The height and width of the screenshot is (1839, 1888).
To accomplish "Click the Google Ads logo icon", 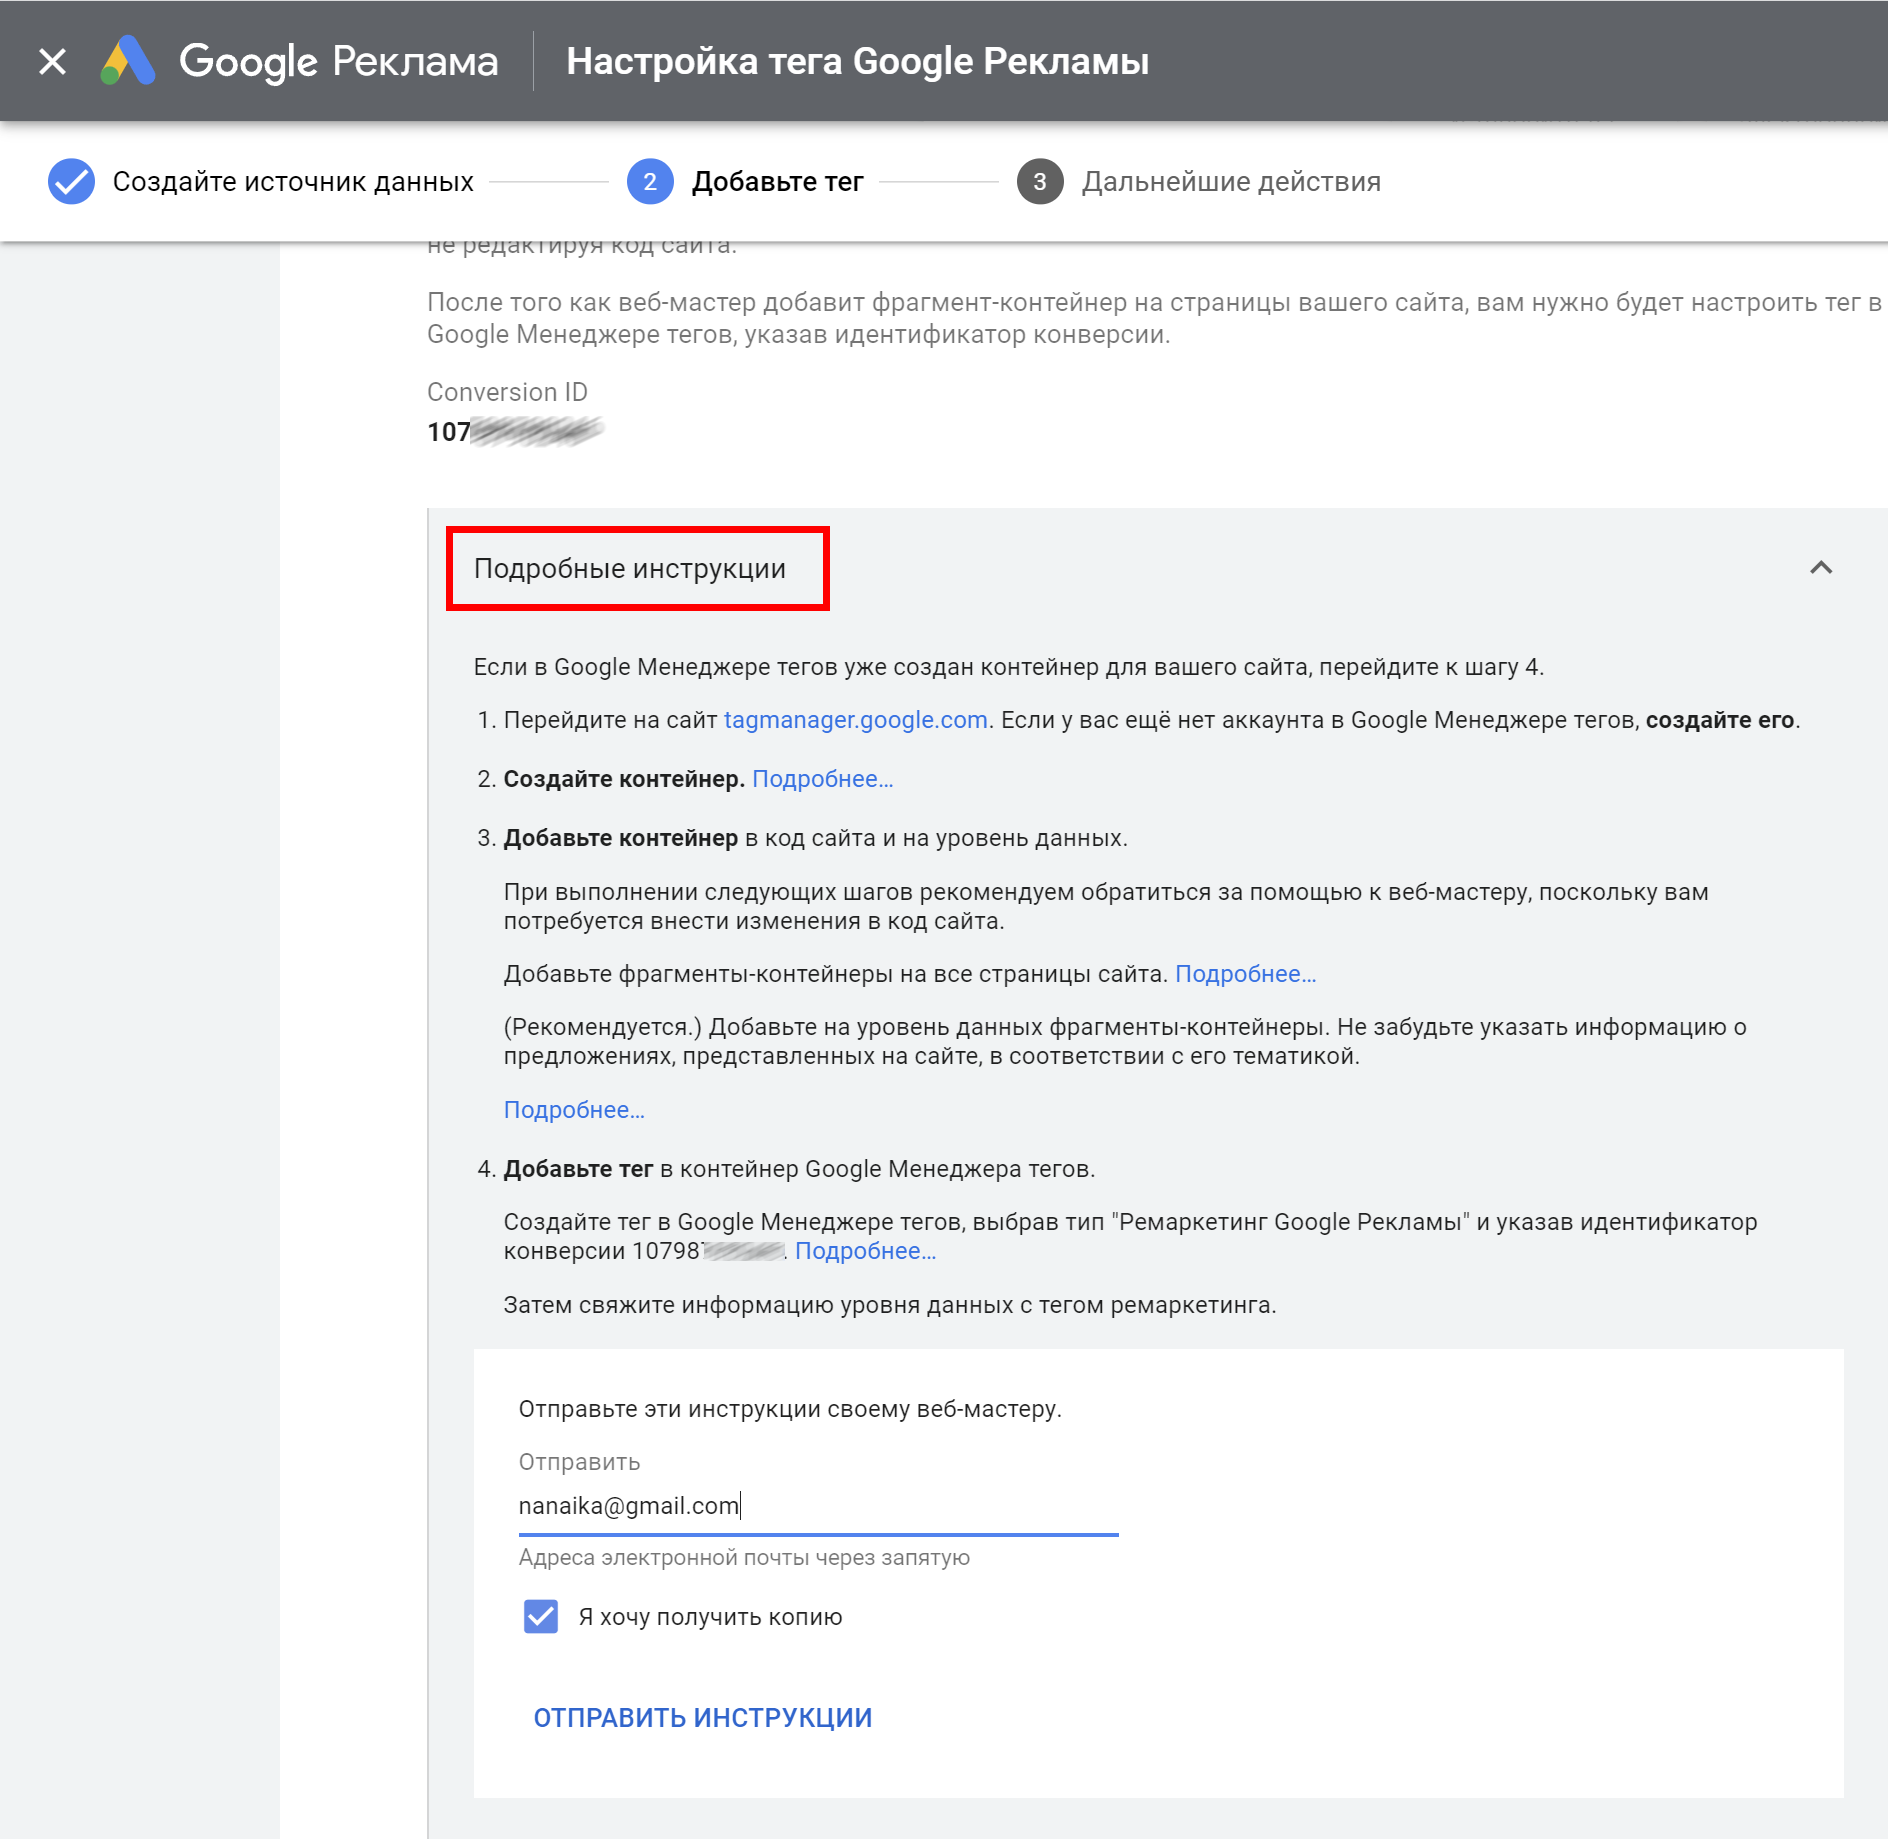I will point(128,61).
